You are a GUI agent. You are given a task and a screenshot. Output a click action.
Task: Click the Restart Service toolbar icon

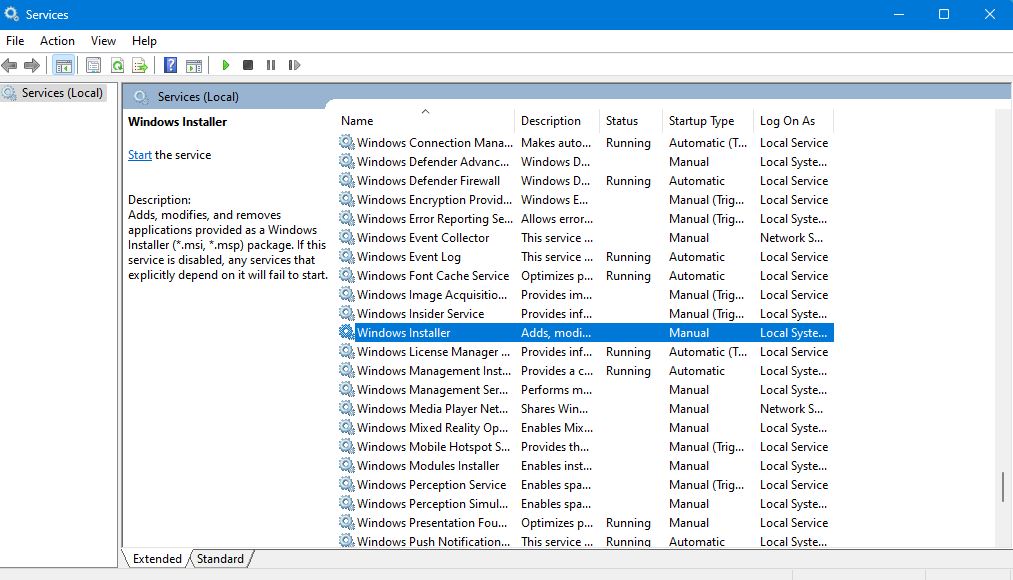click(294, 65)
